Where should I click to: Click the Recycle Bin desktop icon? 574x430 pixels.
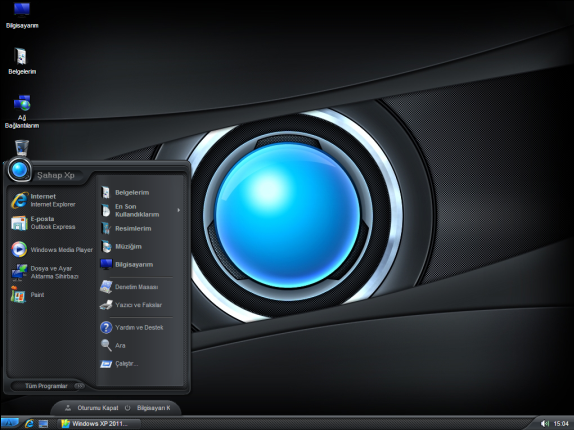[x=22, y=147]
